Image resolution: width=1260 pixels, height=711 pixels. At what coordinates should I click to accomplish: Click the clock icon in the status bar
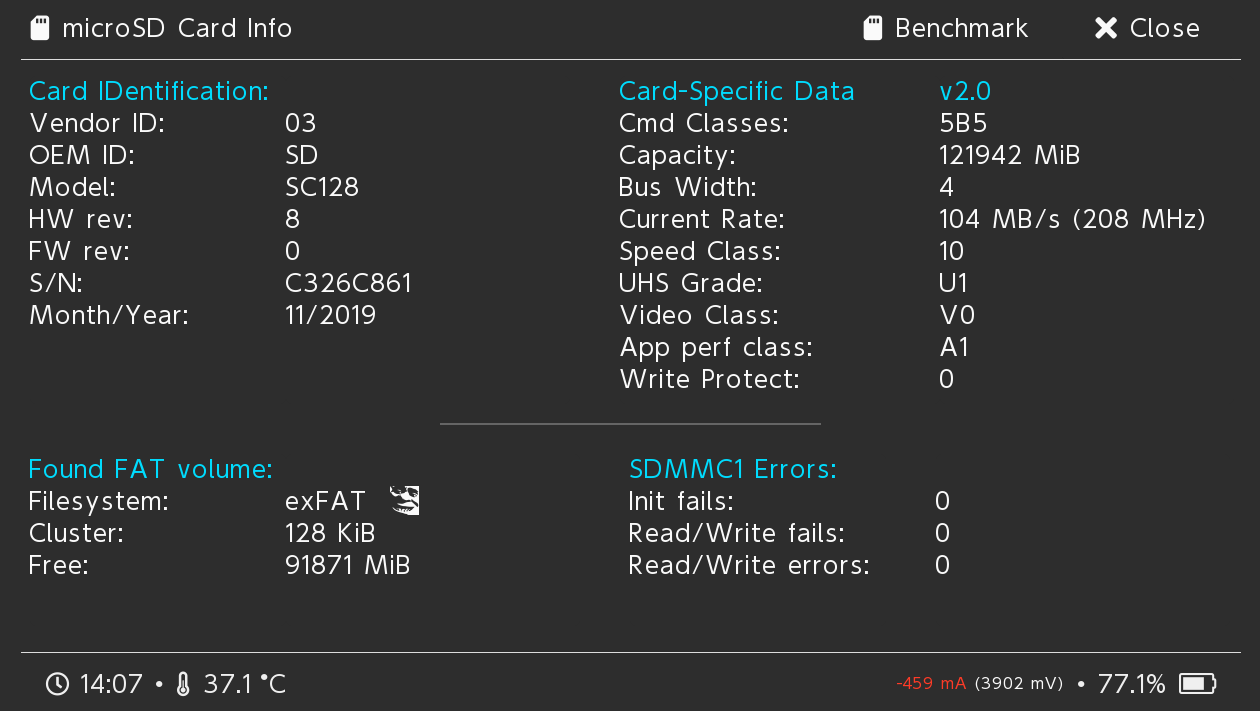tap(58, 683)
